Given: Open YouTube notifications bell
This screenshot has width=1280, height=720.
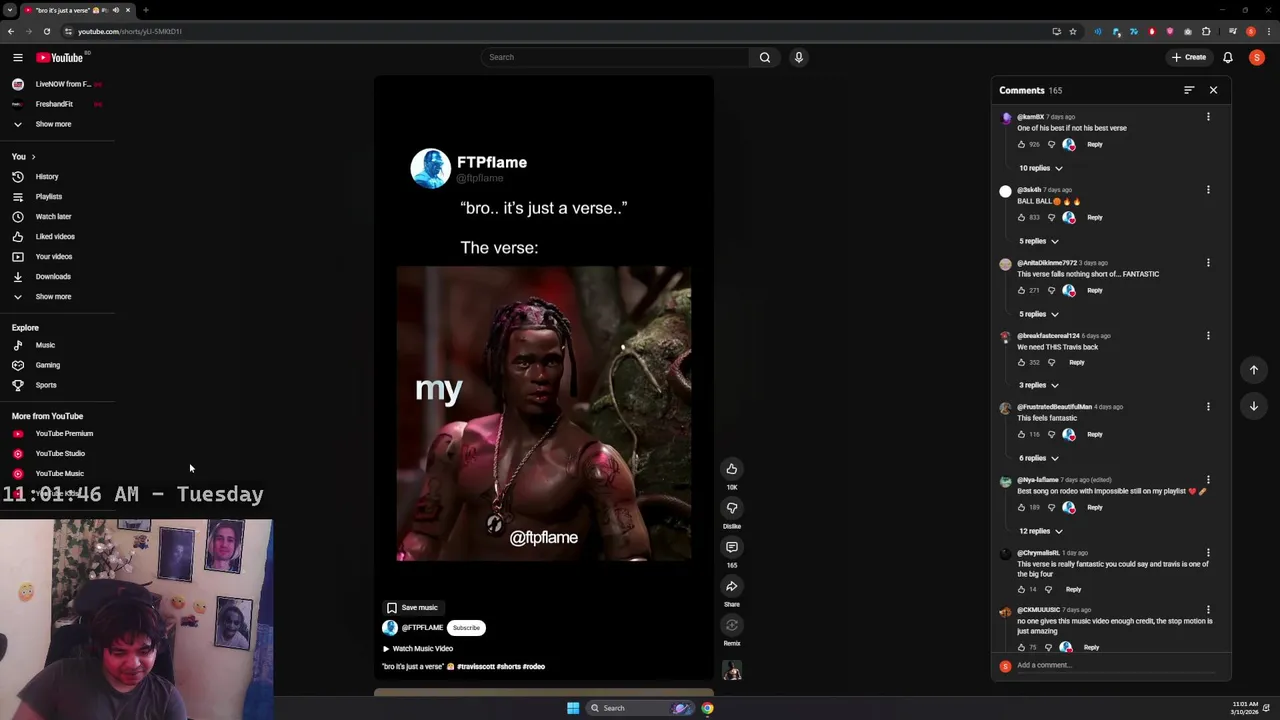Looking at the screenshot, I should coord(1228,58).
